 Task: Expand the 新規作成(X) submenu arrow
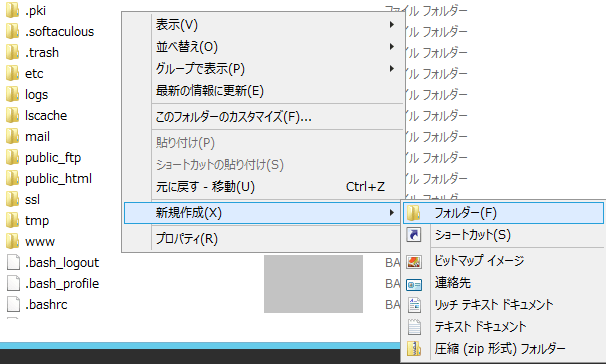392,212
